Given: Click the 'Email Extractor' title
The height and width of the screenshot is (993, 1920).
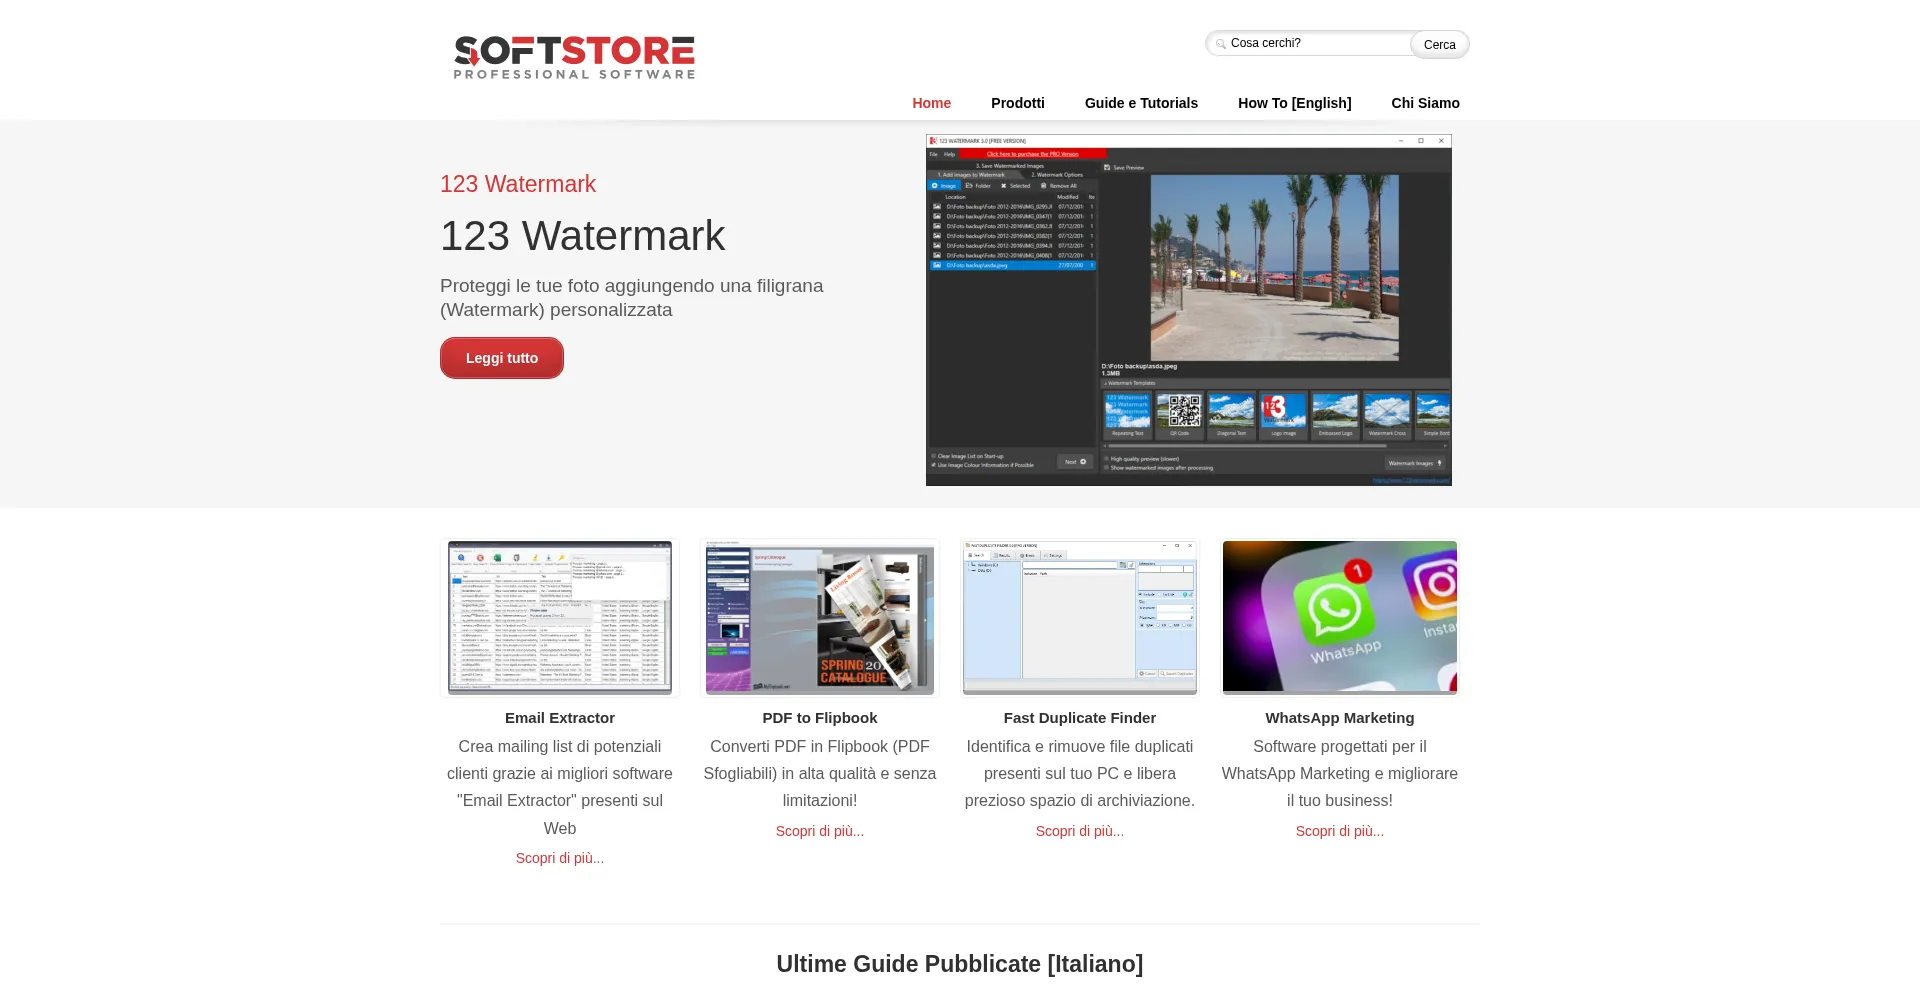Looking at the screenshot, I should (x=560, y=718).
